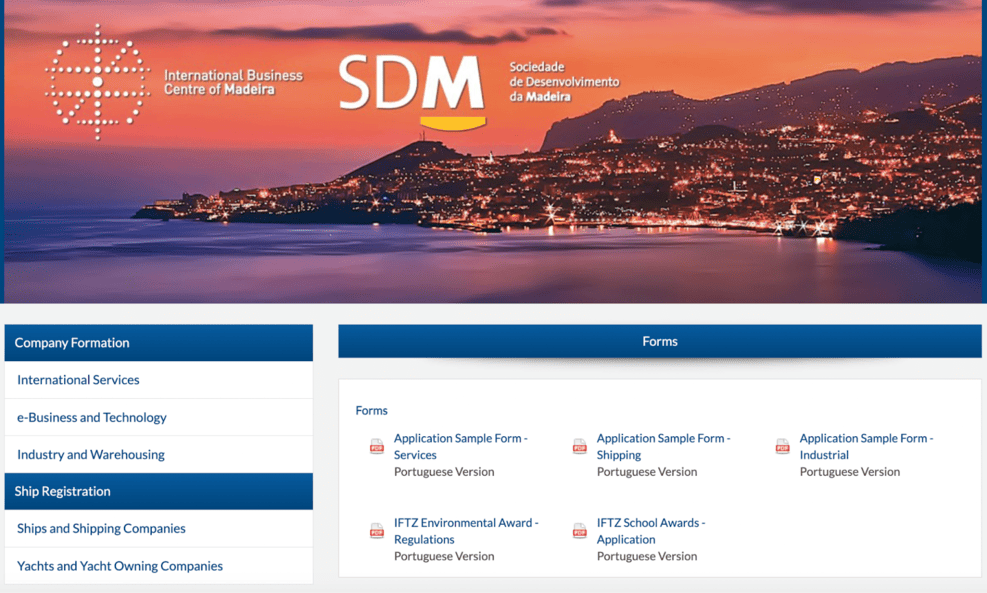Viewport: 987px width, 593px height.
Task: Select e-Business and Technology in sidebar
Action: coord(92,417)
